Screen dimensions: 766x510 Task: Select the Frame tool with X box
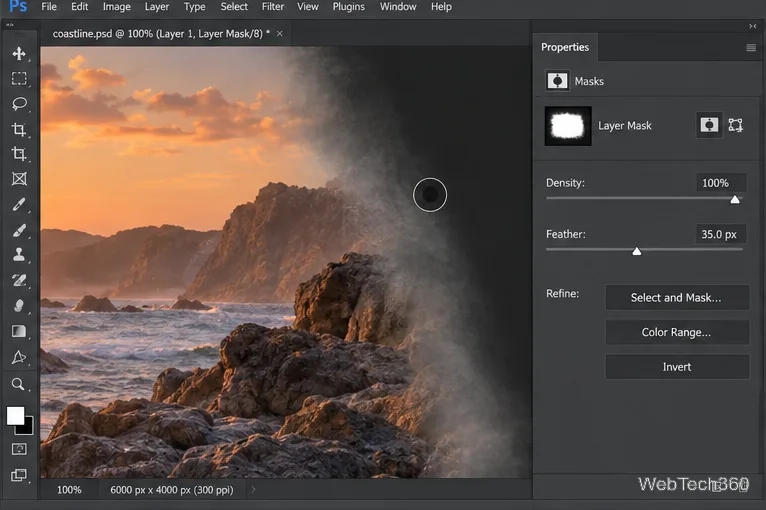(x=19, y=179)
